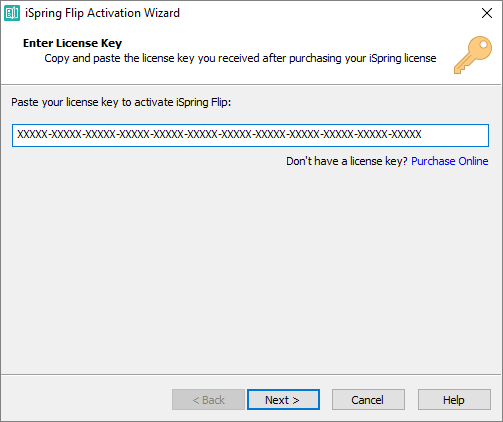Image resolution: width=503 pixels, height=422 pixels.
Task: Click the iSpring Flip app icon in title bar
Action: [x=12, y=13]
